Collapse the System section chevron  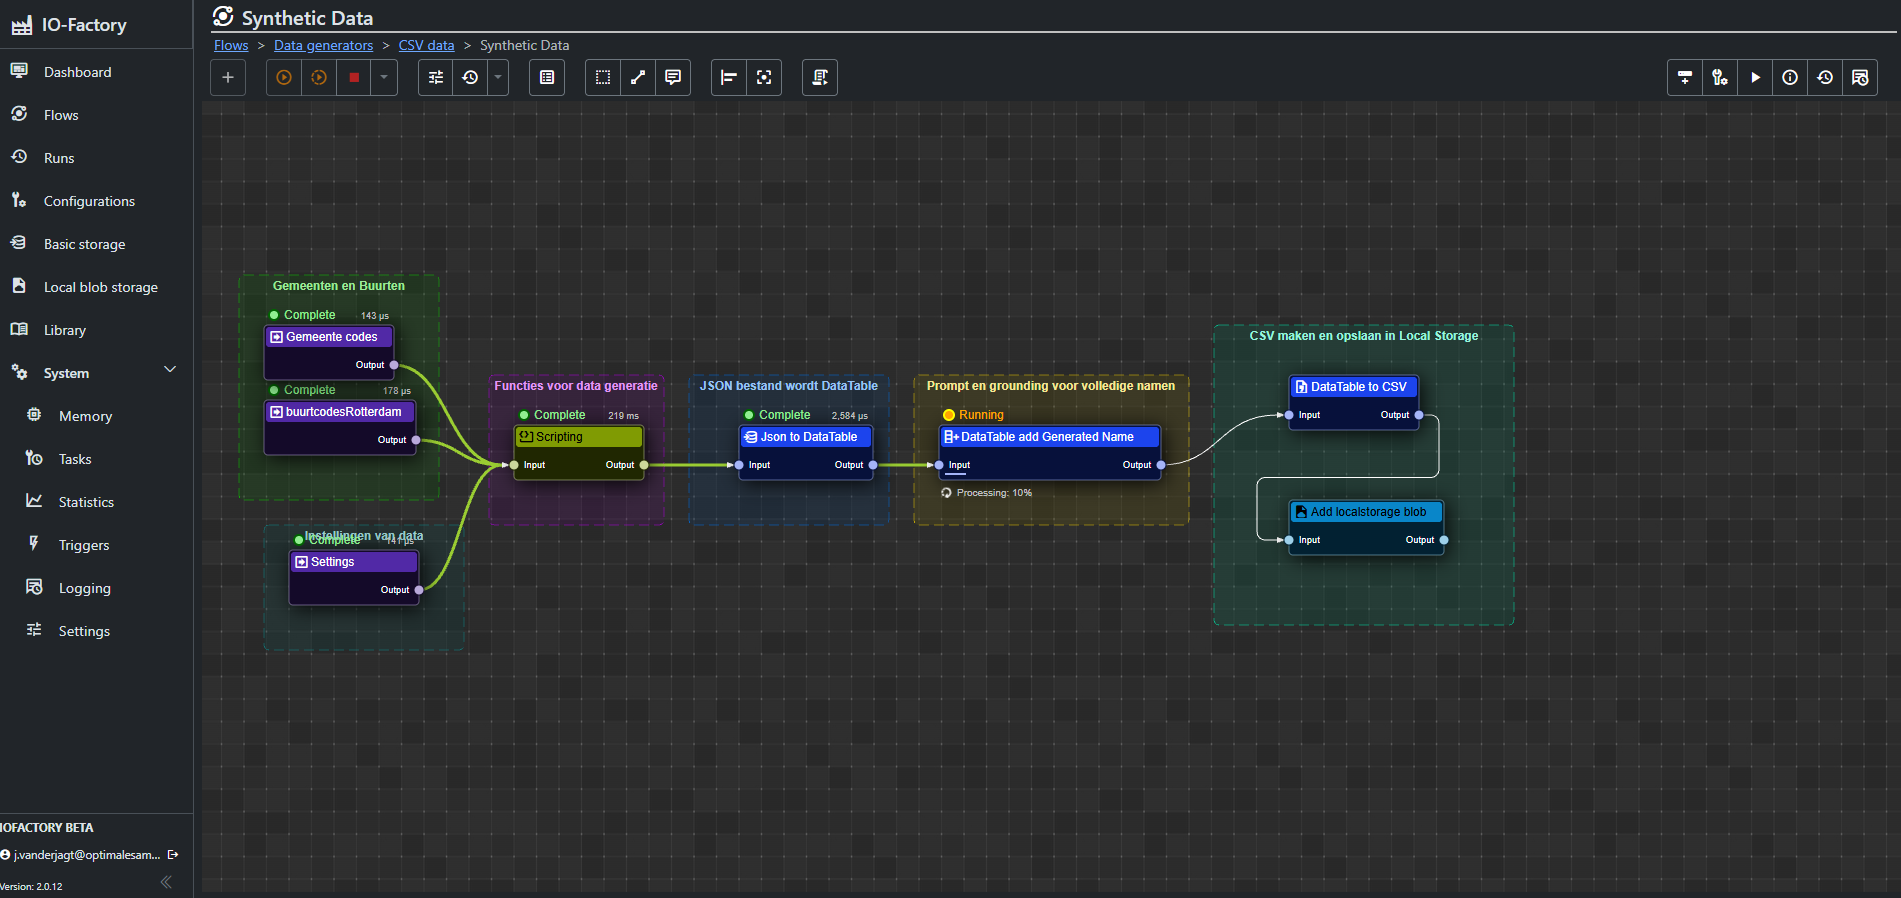point(170,370)
